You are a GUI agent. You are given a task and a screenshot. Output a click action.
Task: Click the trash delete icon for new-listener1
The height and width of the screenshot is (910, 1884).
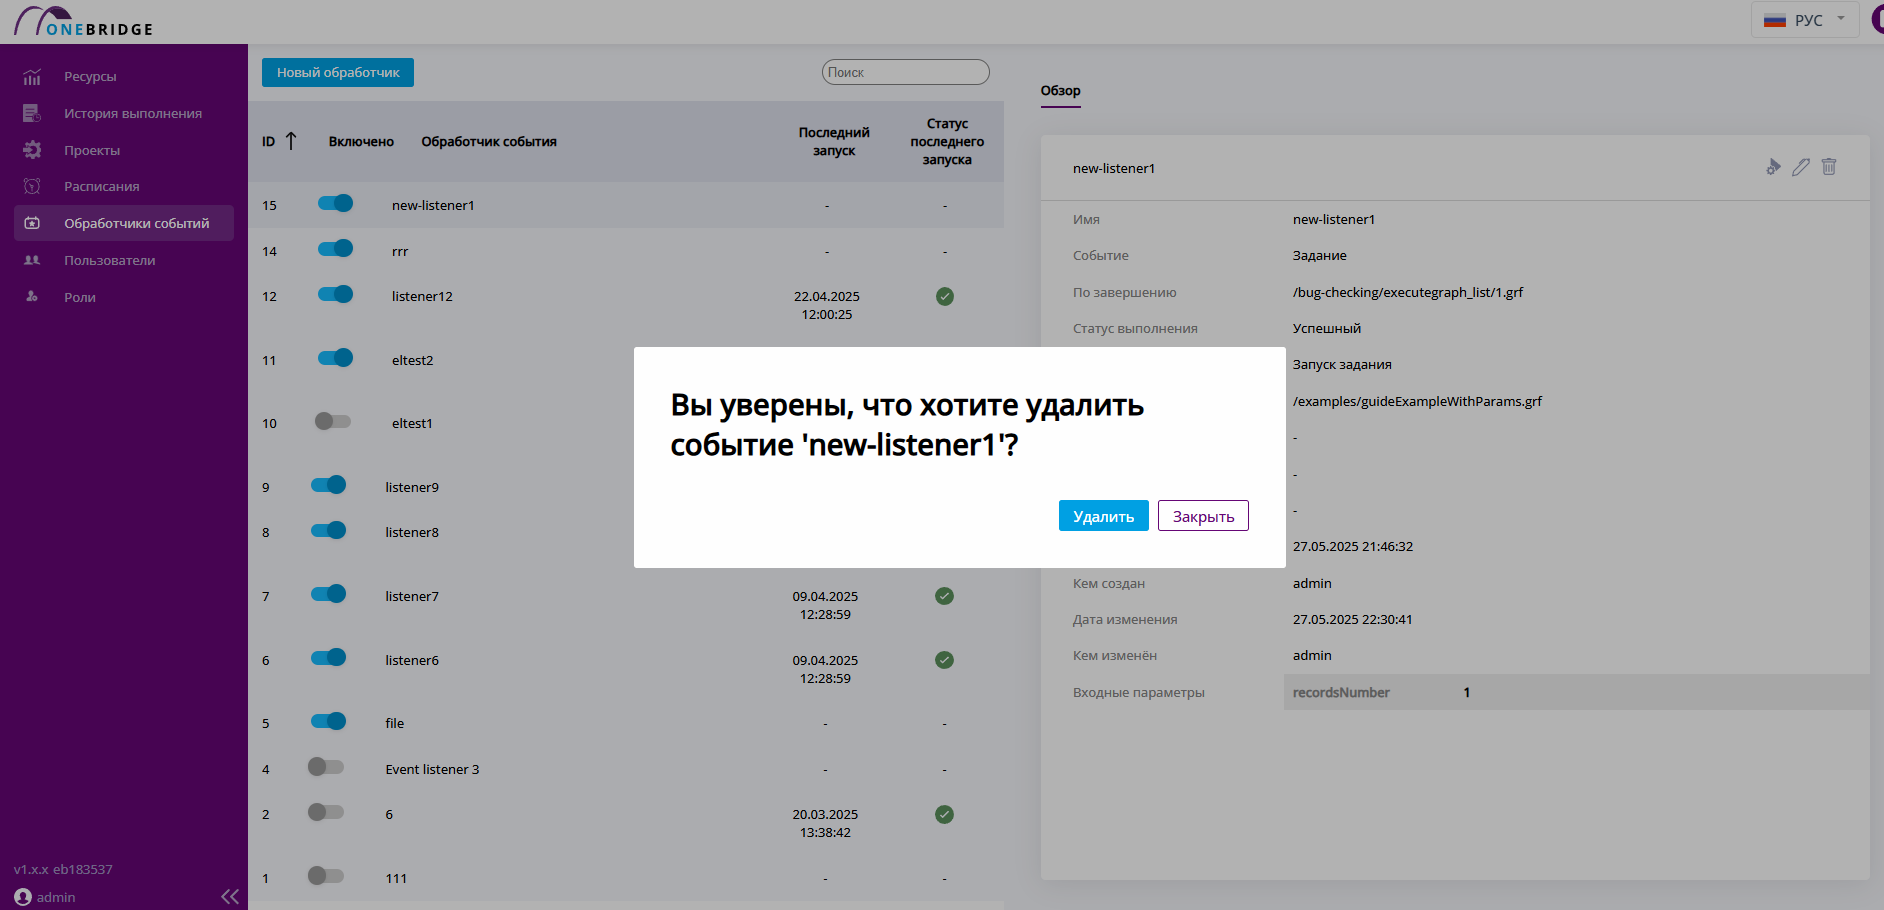click(1829, 167)
